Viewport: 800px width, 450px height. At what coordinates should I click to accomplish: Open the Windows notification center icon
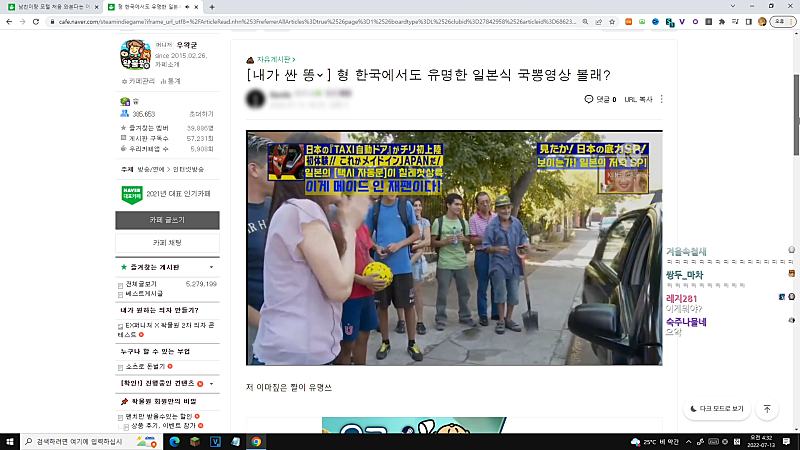tap(787, 441)
